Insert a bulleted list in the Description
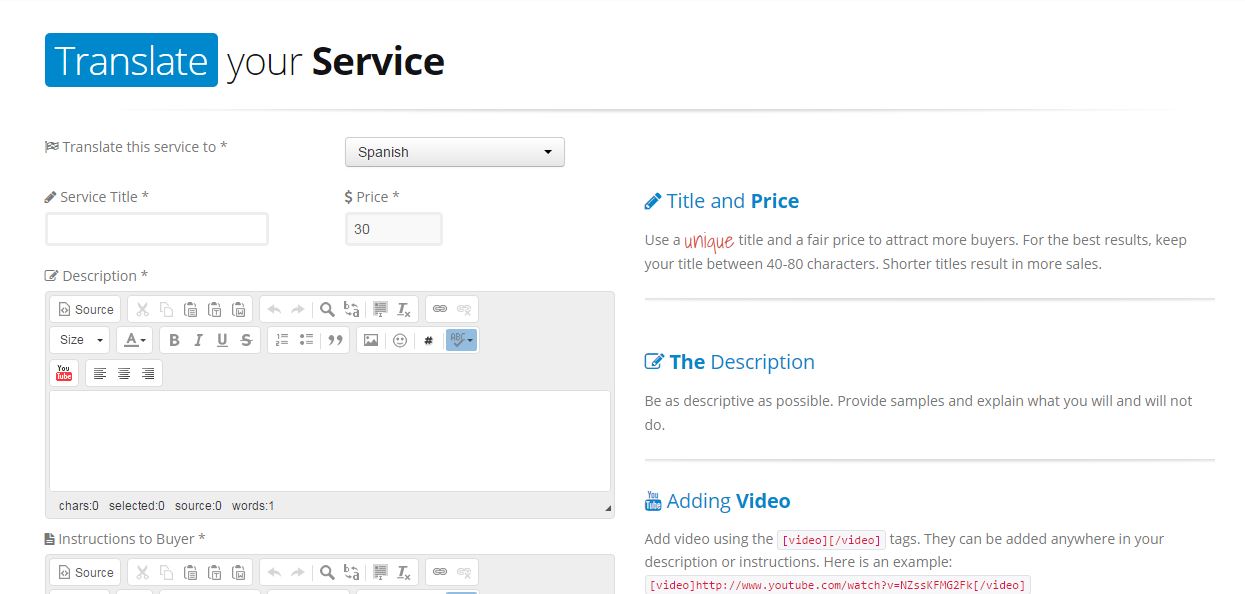Screen dimensions: 1245x594 [306, 340]
